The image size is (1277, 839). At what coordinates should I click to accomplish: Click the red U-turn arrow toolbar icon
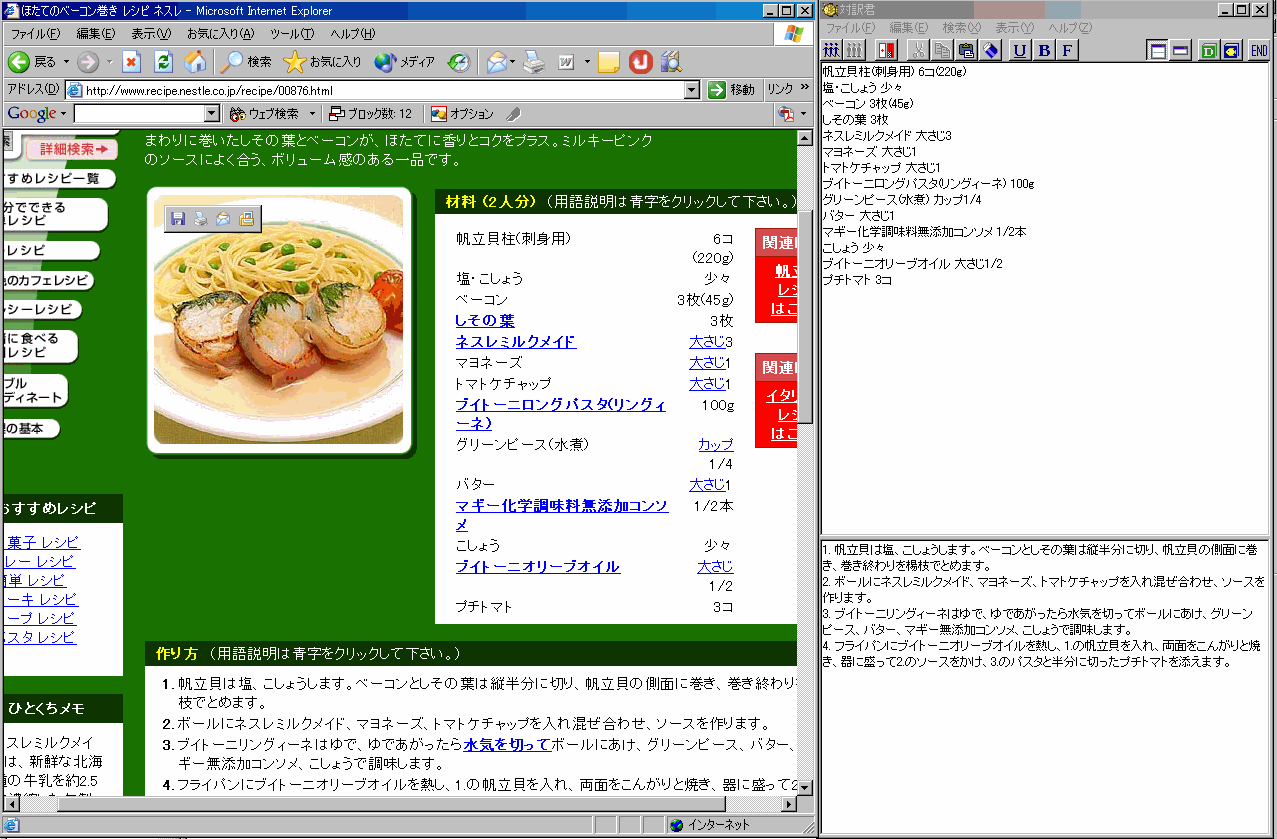coord(640,62)
